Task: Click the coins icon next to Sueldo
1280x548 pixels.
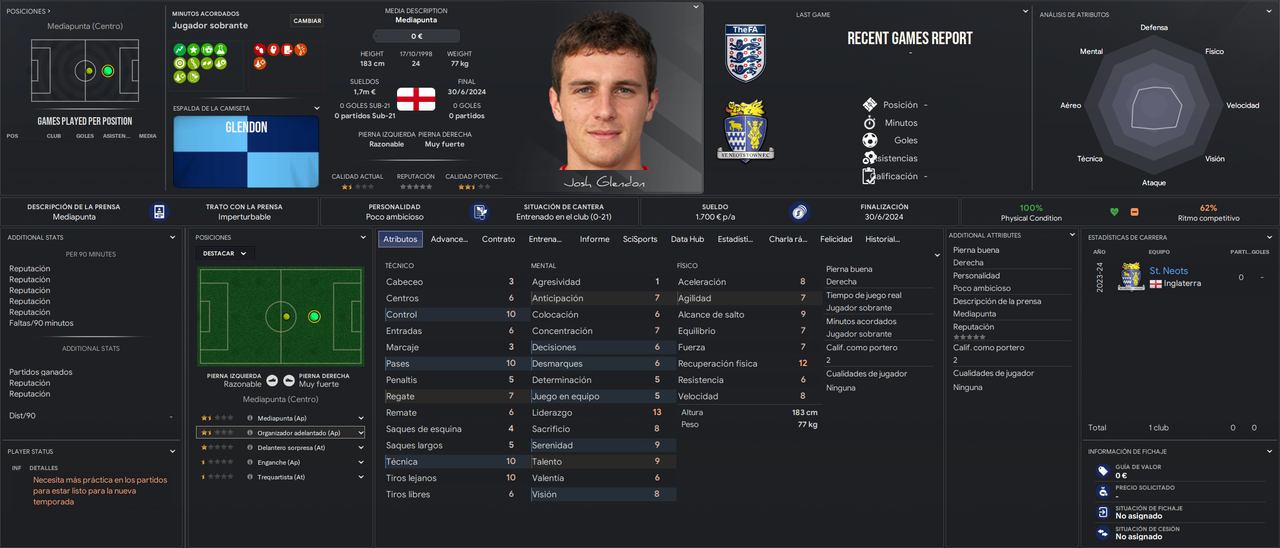Action: [798, 212]
